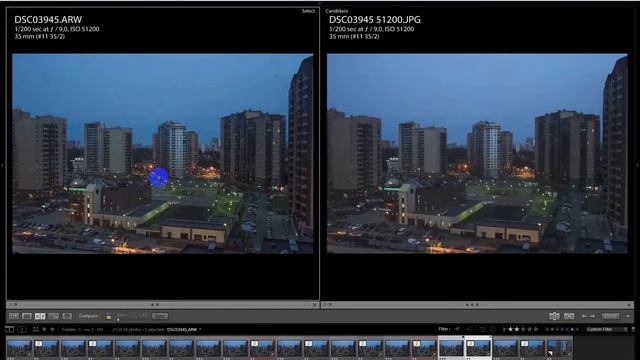Select the highlighted Select thumbnail in the filmstrip

tap(451, 348)
